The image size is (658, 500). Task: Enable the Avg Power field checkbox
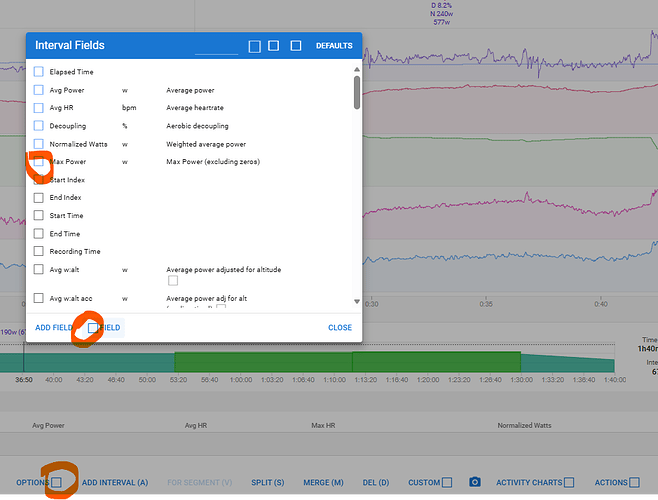tap(39, 90)
